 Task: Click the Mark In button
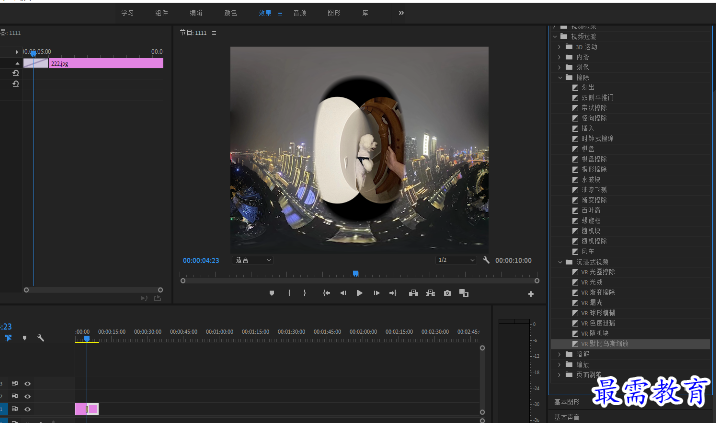pos(289,293)
